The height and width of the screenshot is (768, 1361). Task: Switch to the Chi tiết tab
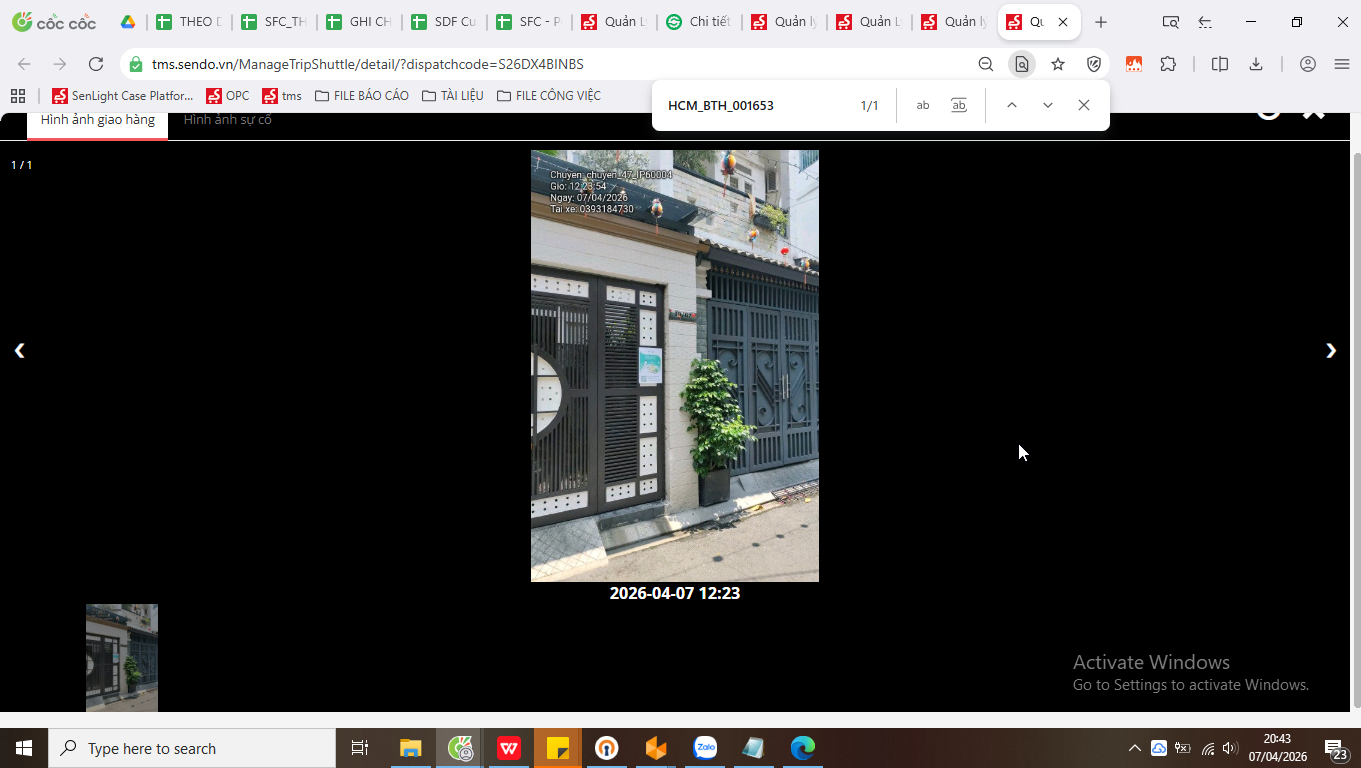point(699,22)
